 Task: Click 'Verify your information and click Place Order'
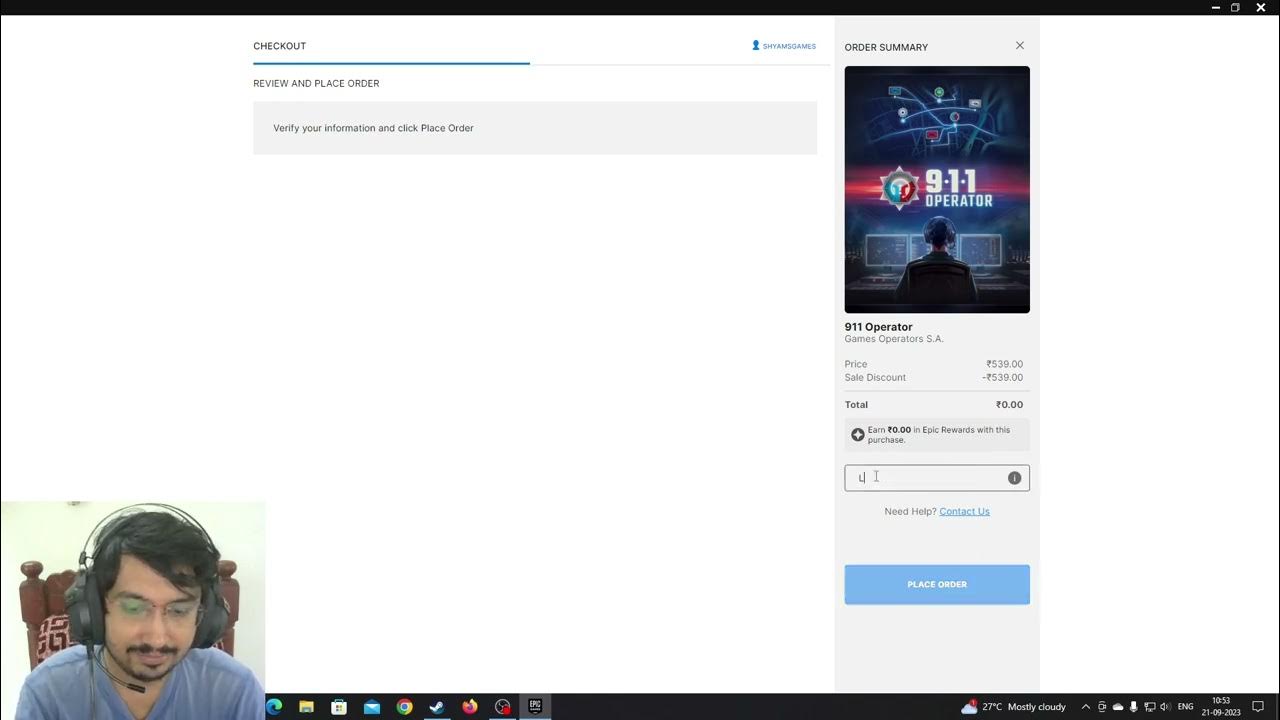[x=373, y=128]
